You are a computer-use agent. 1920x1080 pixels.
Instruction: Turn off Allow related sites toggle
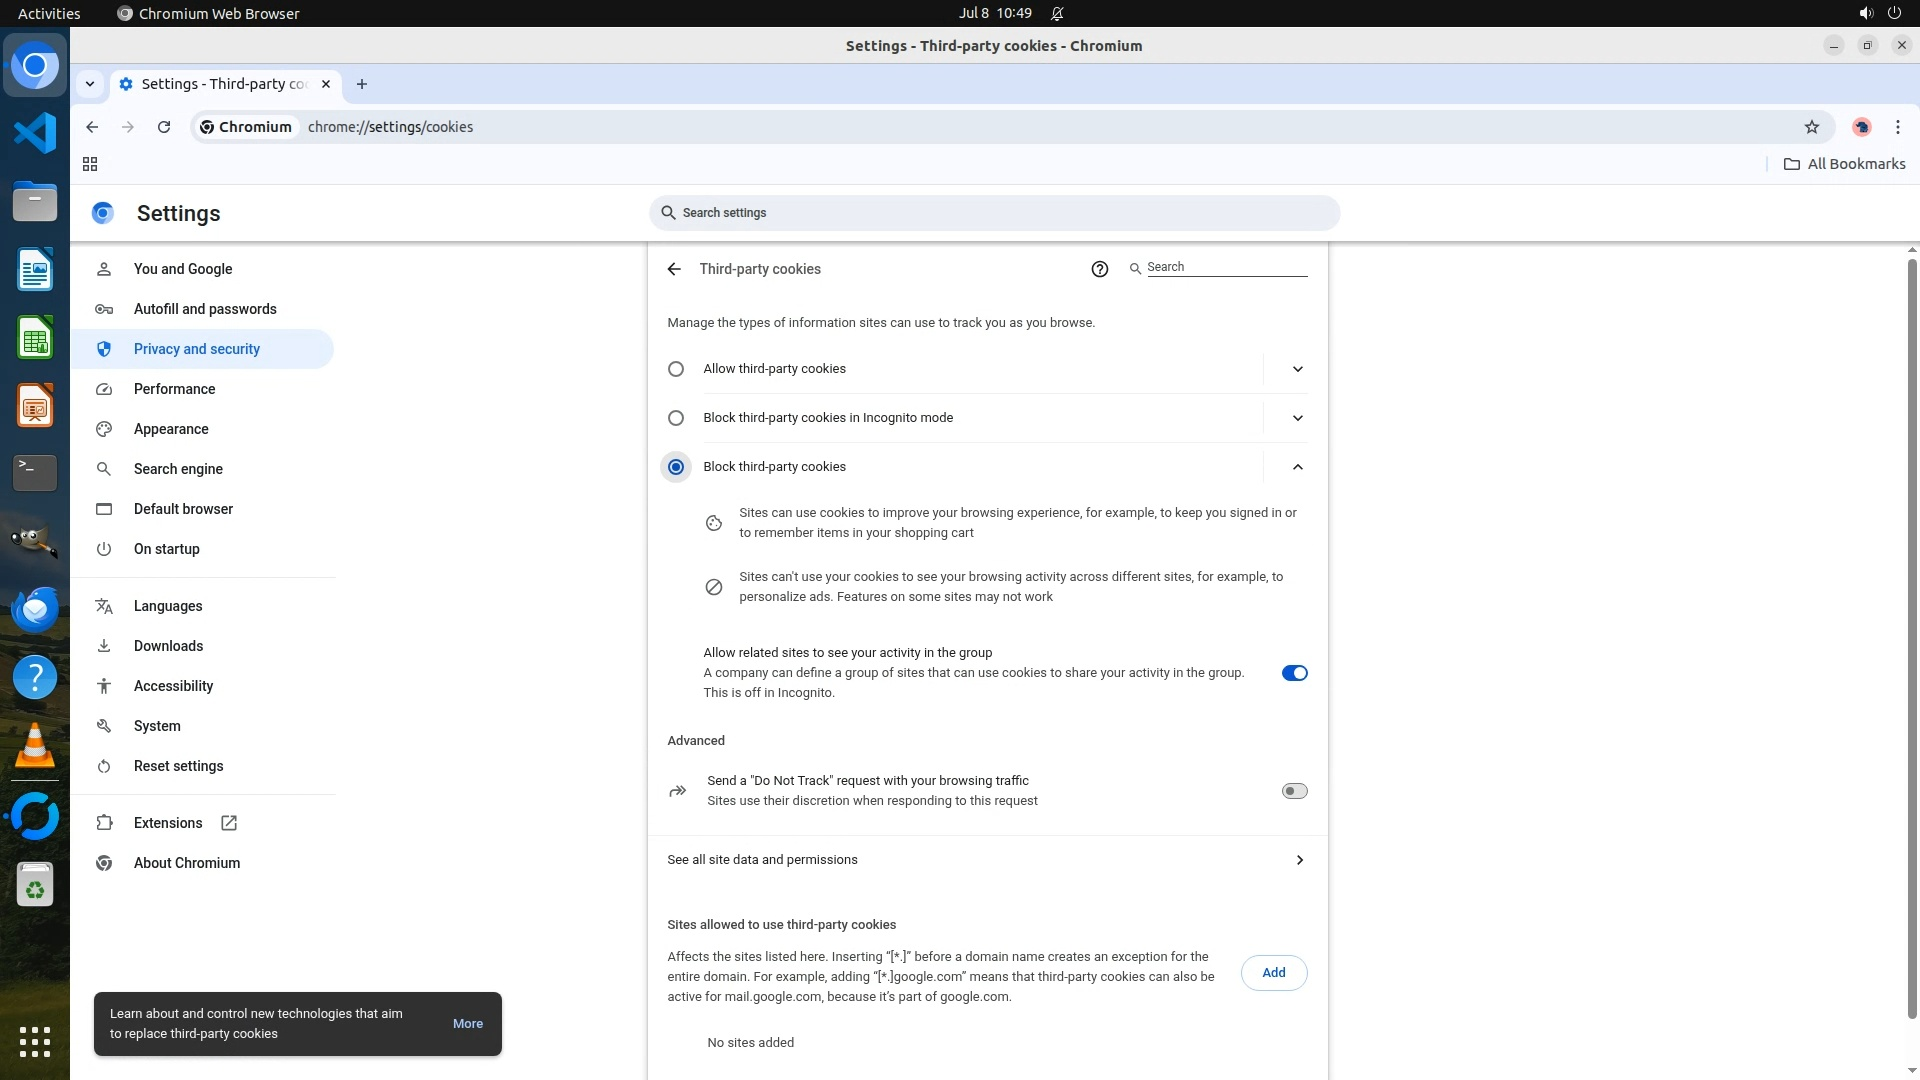tap(1294, 673)
